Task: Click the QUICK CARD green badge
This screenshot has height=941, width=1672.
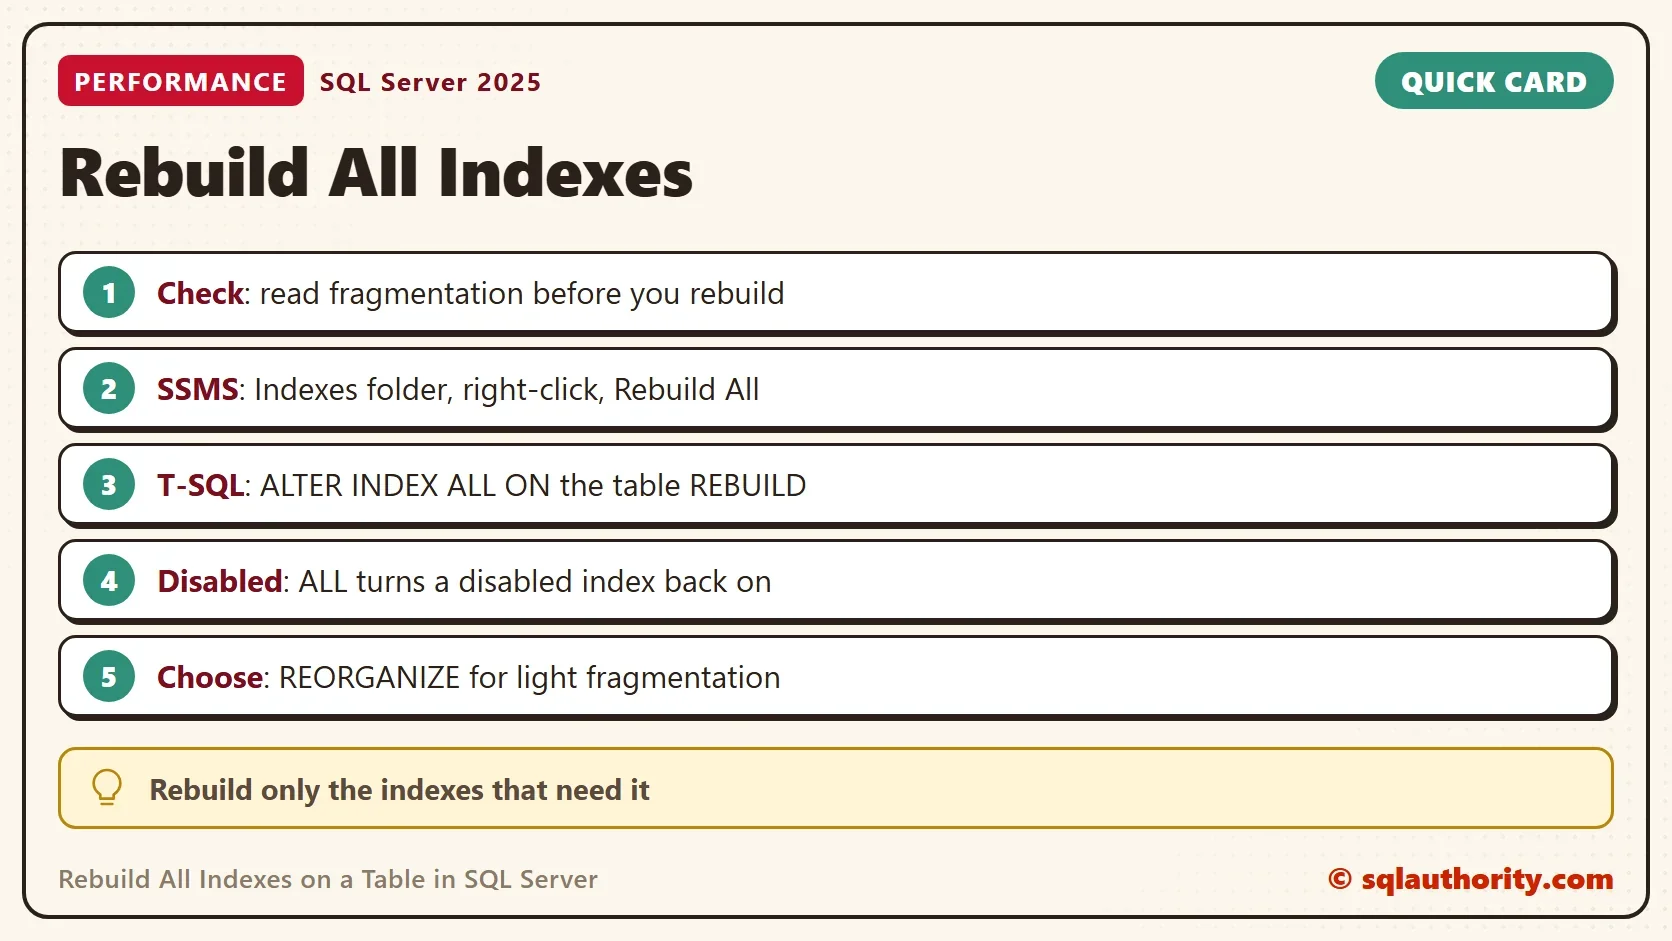Action: coord(1494,81)
